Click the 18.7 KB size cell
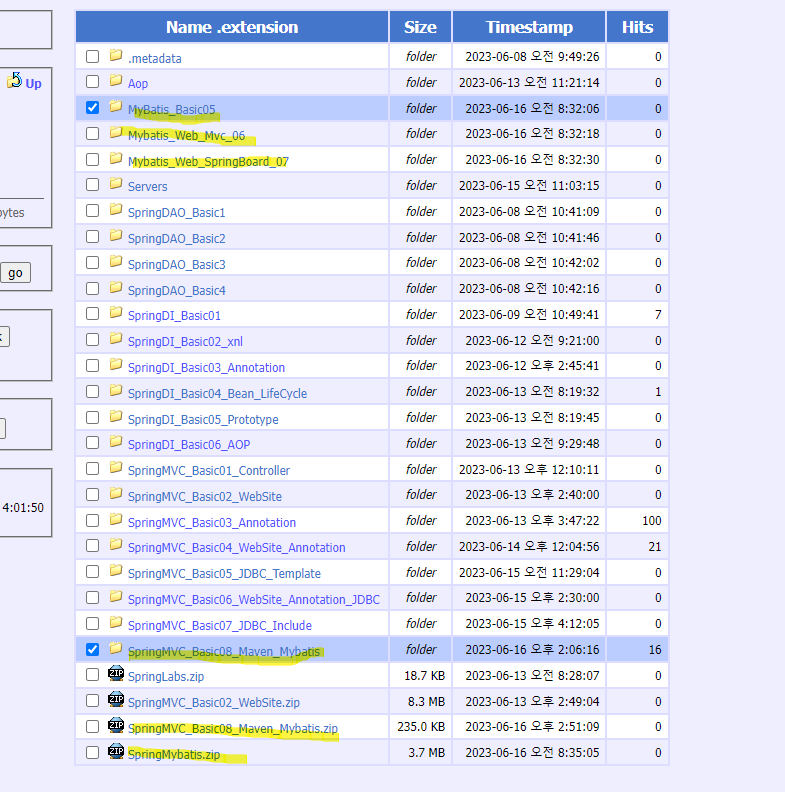 (x=424, y=676)
